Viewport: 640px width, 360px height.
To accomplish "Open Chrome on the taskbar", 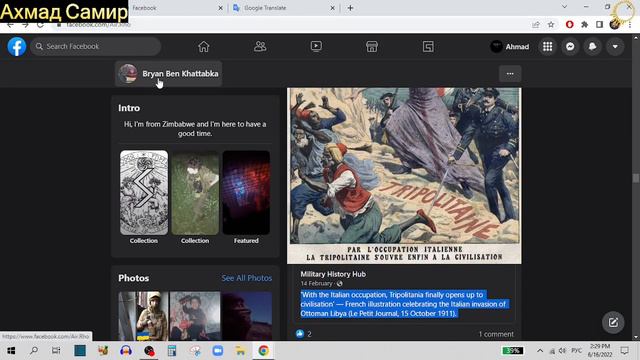I will point(263,351).
